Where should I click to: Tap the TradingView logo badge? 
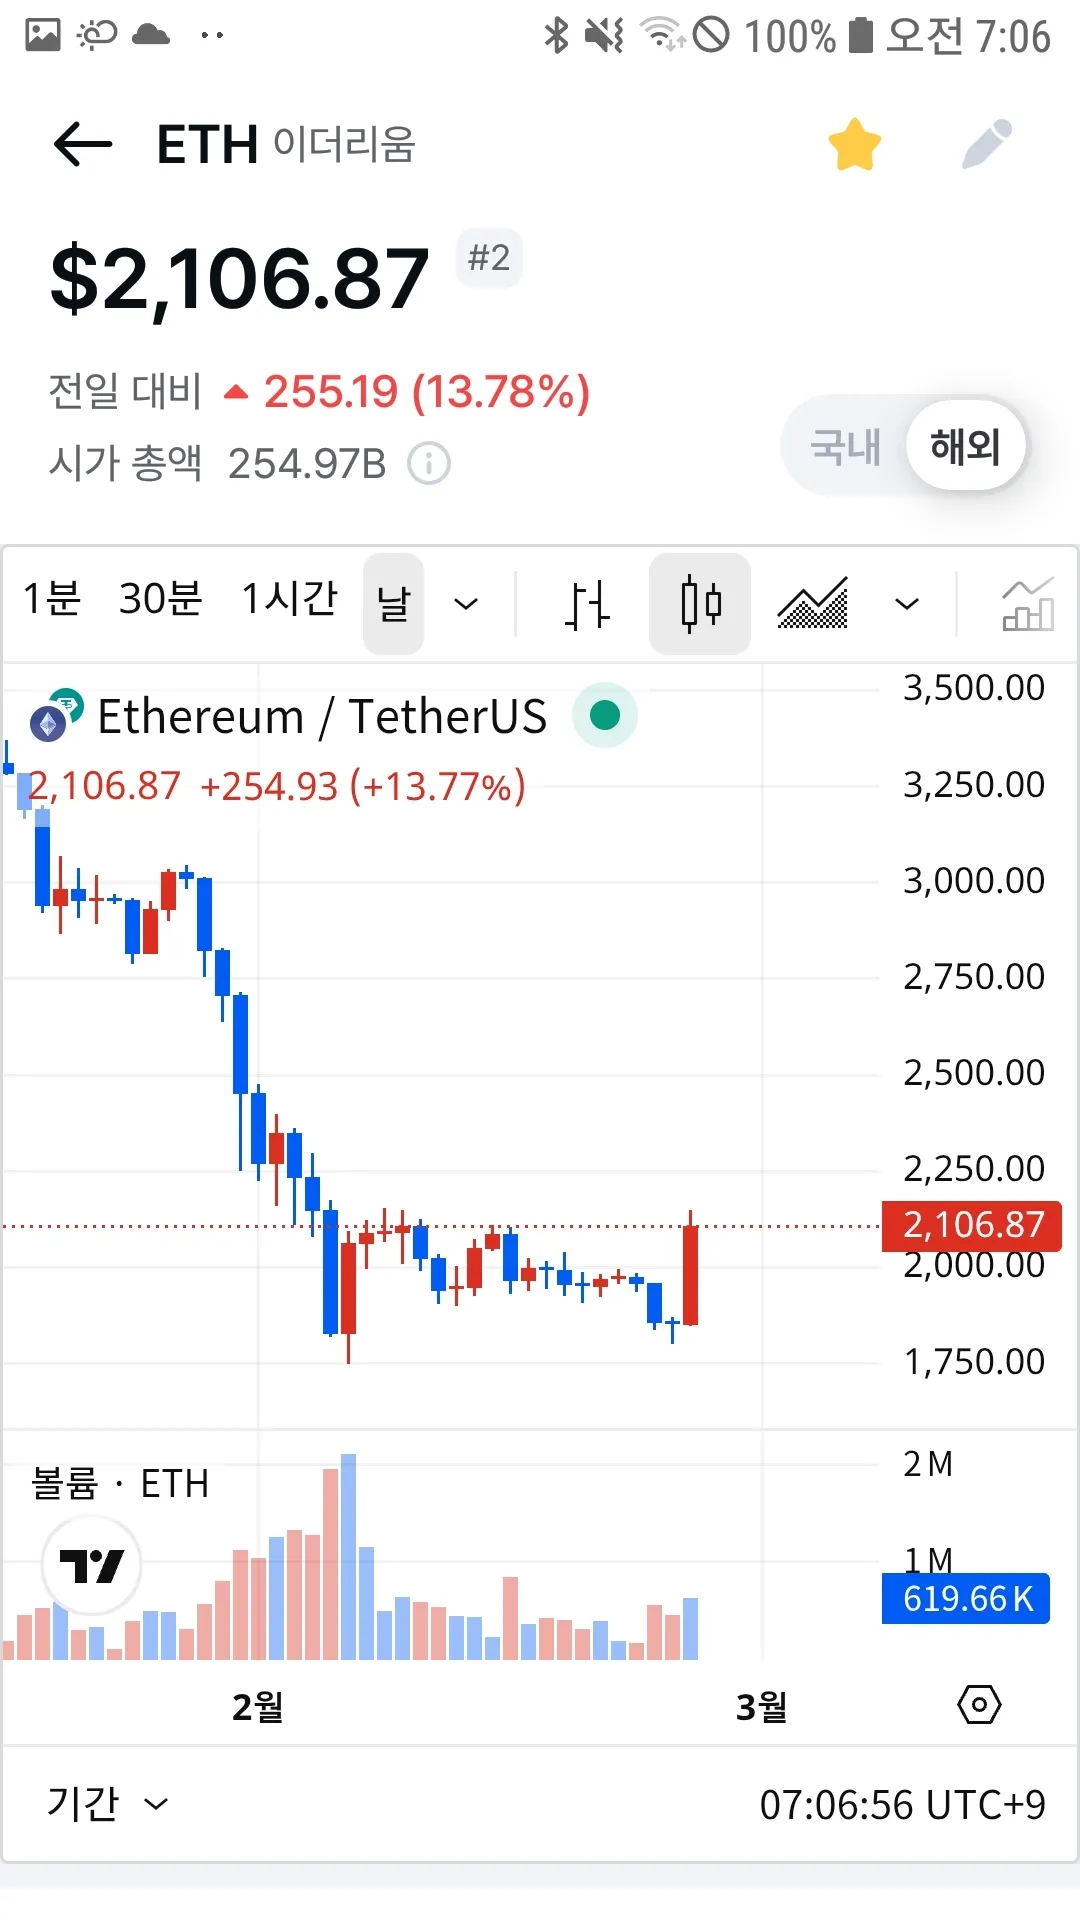92,1565
